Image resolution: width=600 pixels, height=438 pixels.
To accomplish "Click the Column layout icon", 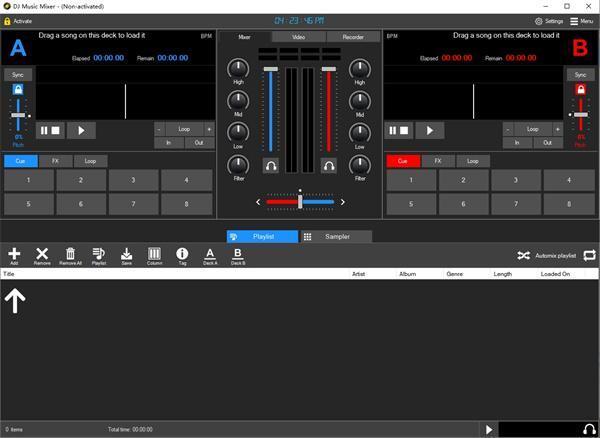I will tap(155, 254).
